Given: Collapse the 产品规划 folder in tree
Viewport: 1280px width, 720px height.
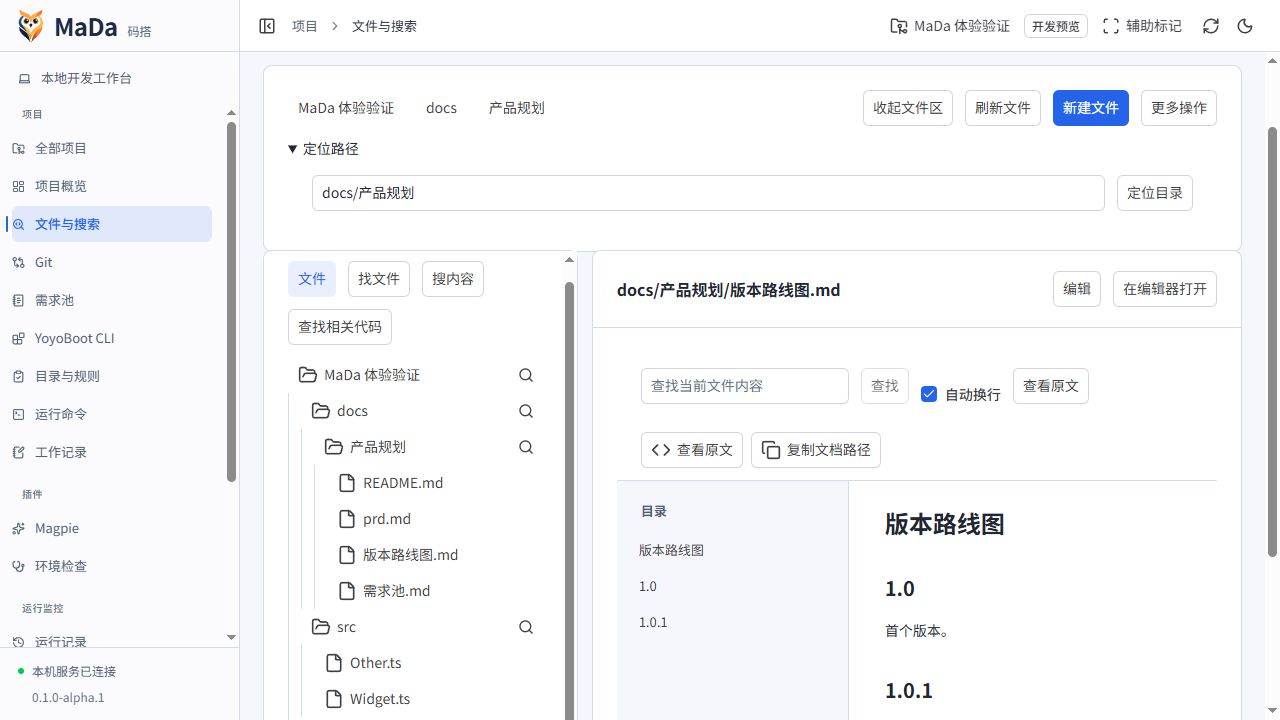Looking at the screenshot, I should pos(334,447).
